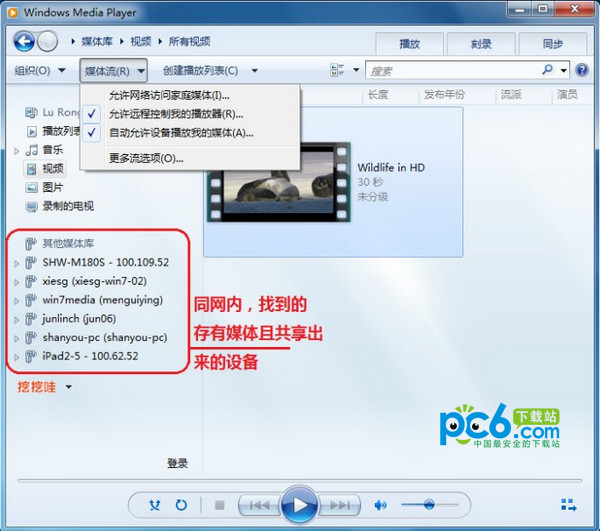
Task: Click the win7media device icon
Action: pos(31,300)
